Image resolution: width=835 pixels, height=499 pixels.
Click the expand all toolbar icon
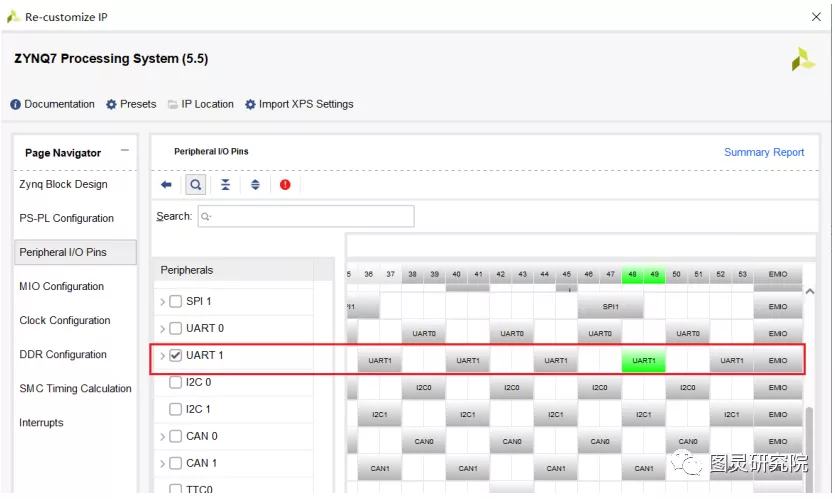pyautogui.click(x=256, y=185)
